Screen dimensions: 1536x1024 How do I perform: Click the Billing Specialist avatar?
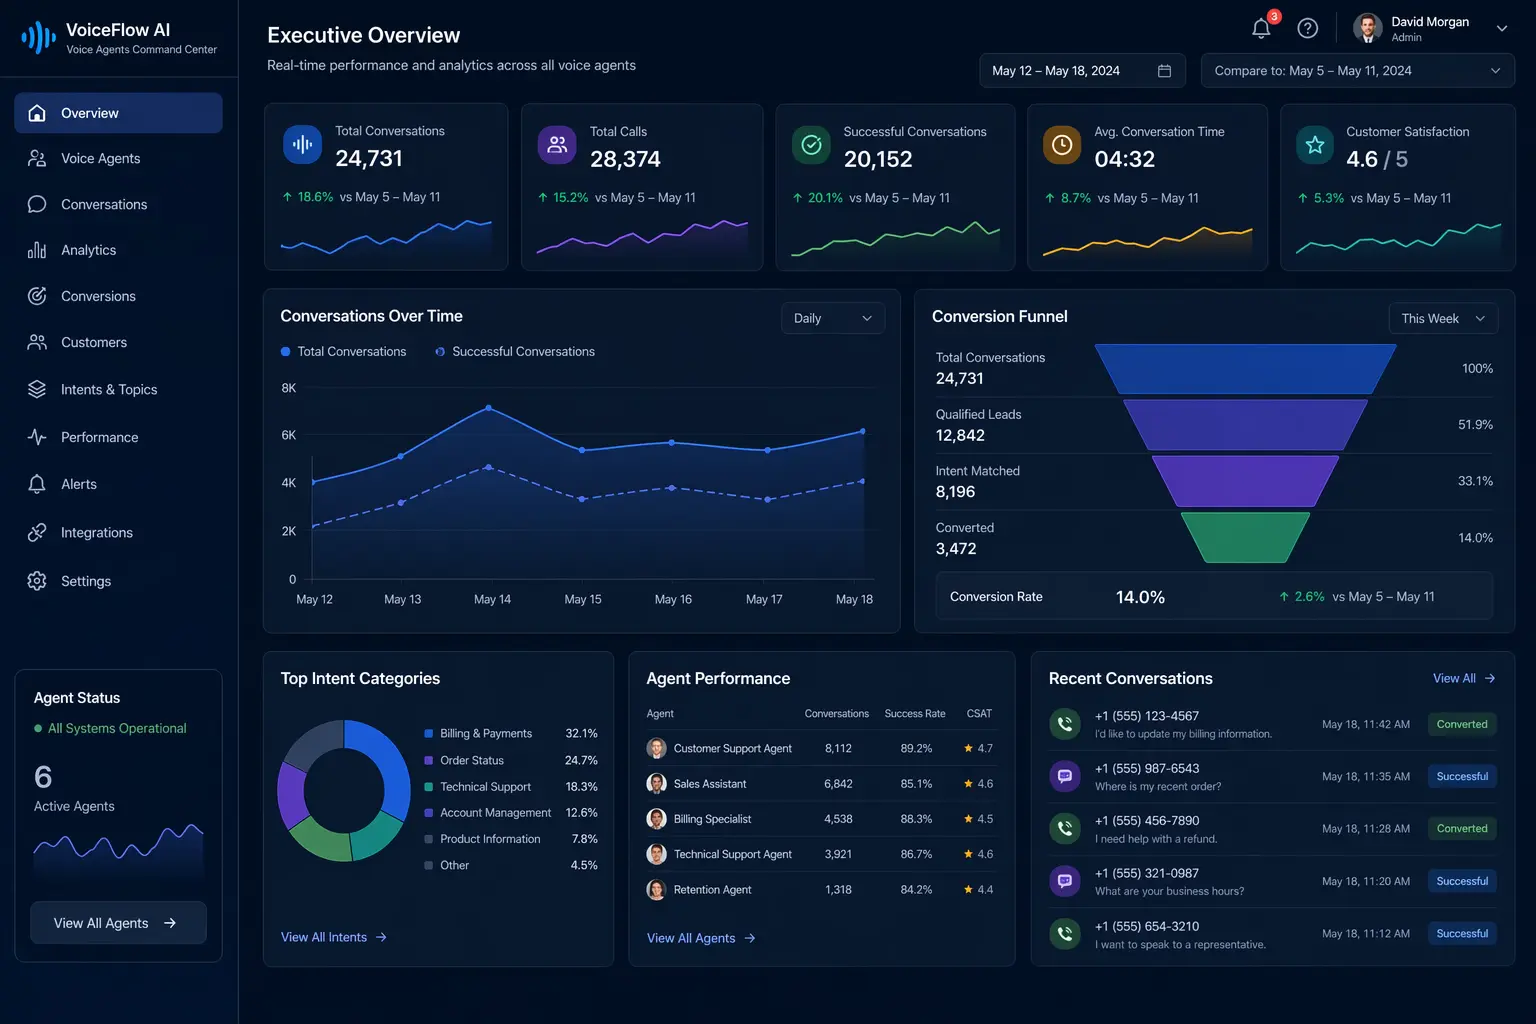657,819
